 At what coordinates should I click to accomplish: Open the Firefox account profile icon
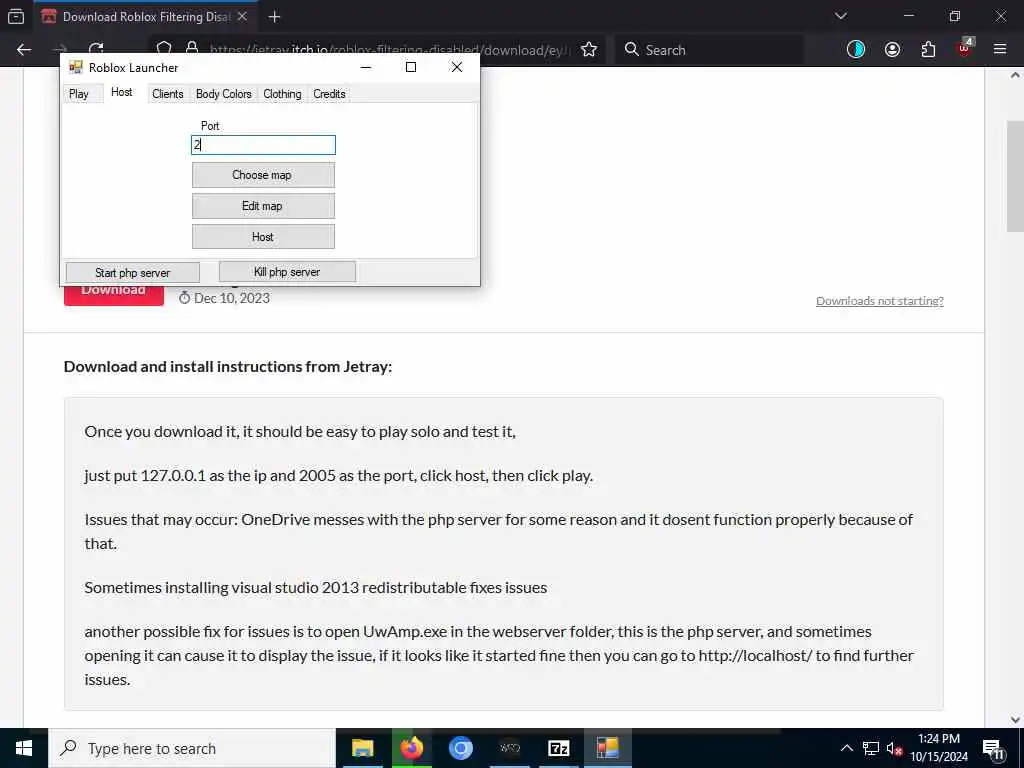tap(892, 50)
